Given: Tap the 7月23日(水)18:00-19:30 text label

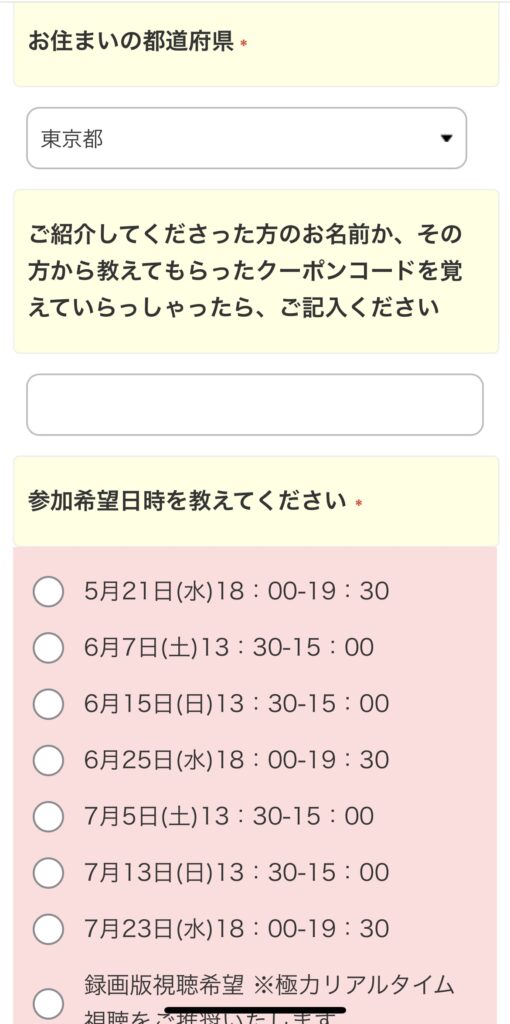Looking at the screenshot, I should pos(236,929).
